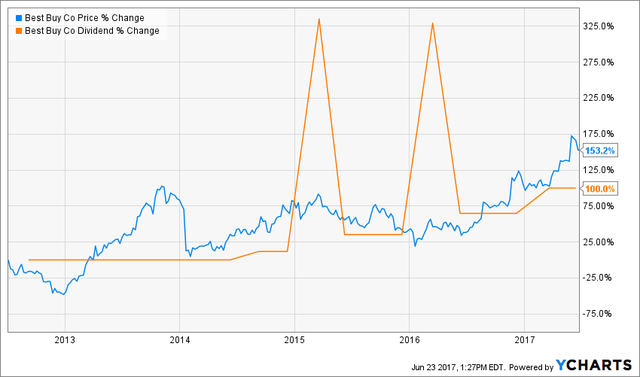Click the blue price line low near 2013

coord(63,294)
